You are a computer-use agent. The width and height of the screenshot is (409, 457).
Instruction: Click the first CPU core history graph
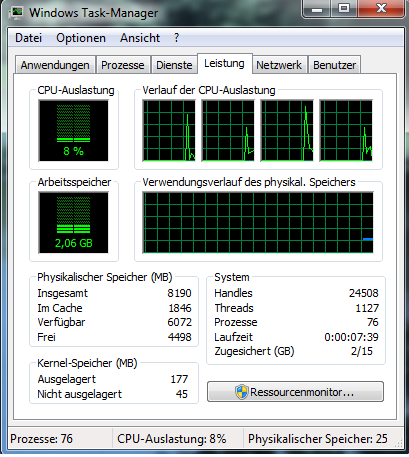169,131
